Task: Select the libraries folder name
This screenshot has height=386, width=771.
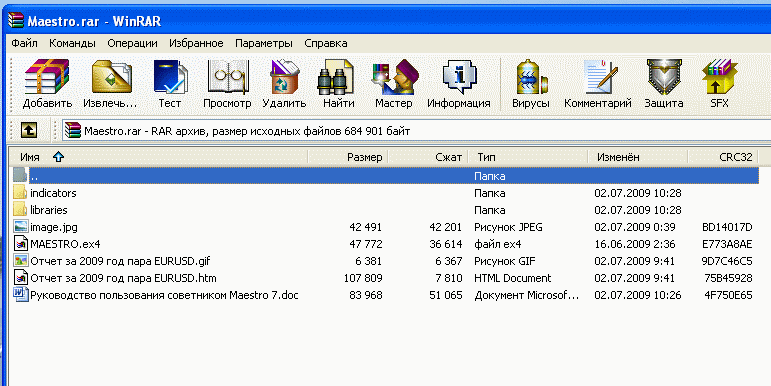Action: tap(49, 210)
